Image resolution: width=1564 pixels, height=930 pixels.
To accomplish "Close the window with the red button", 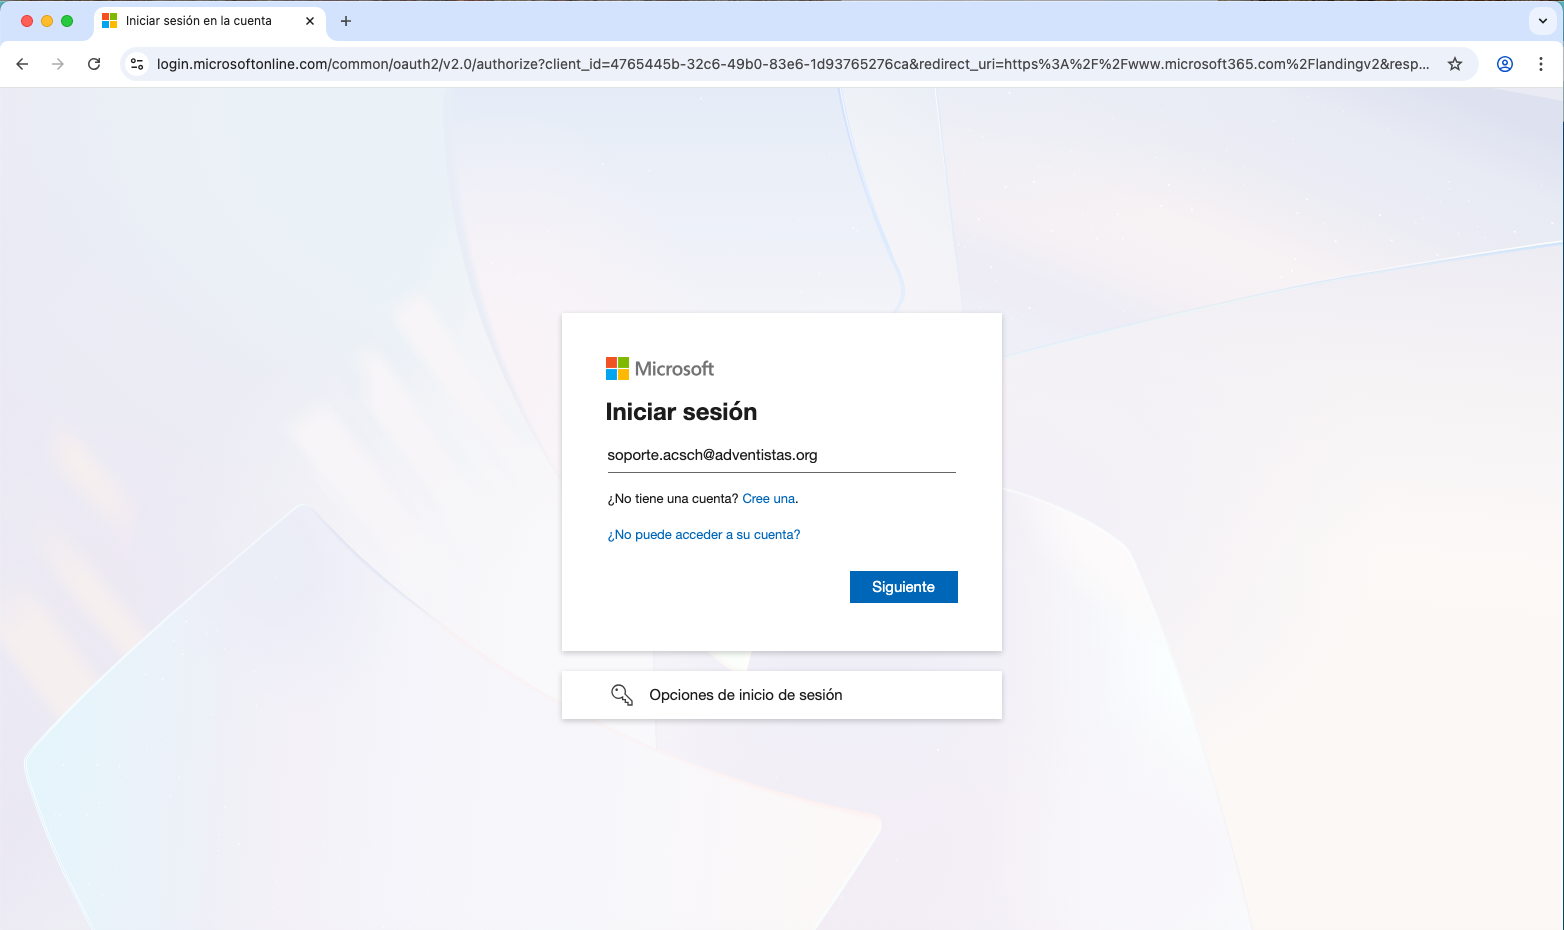I will [x=27, y=21].
